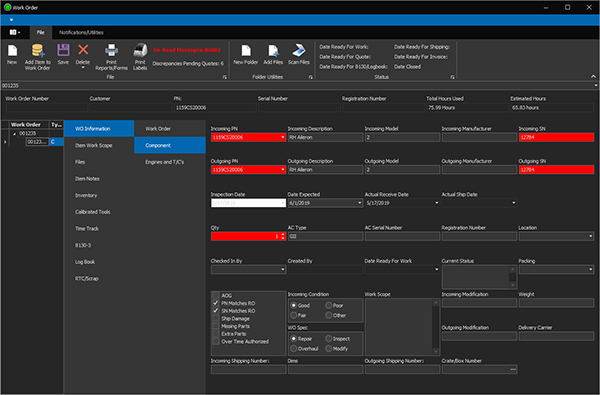Check the Extra Parts box

216,334
